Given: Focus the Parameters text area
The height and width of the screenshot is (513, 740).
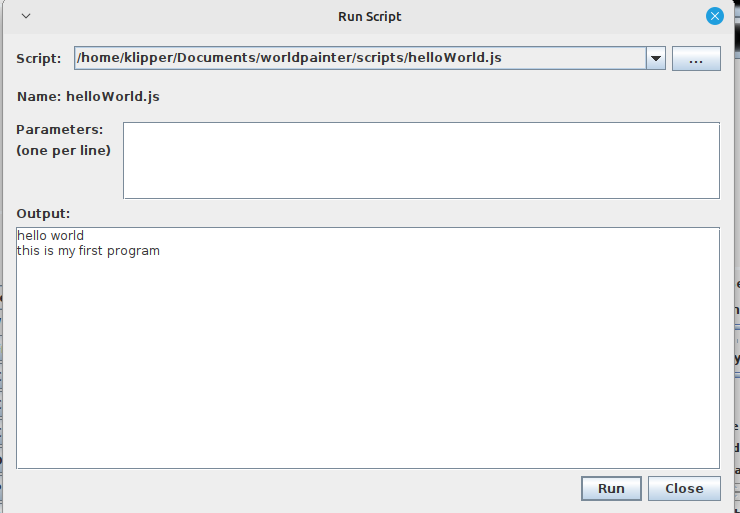Looking at the screenshot, I should tap(420, 160).
